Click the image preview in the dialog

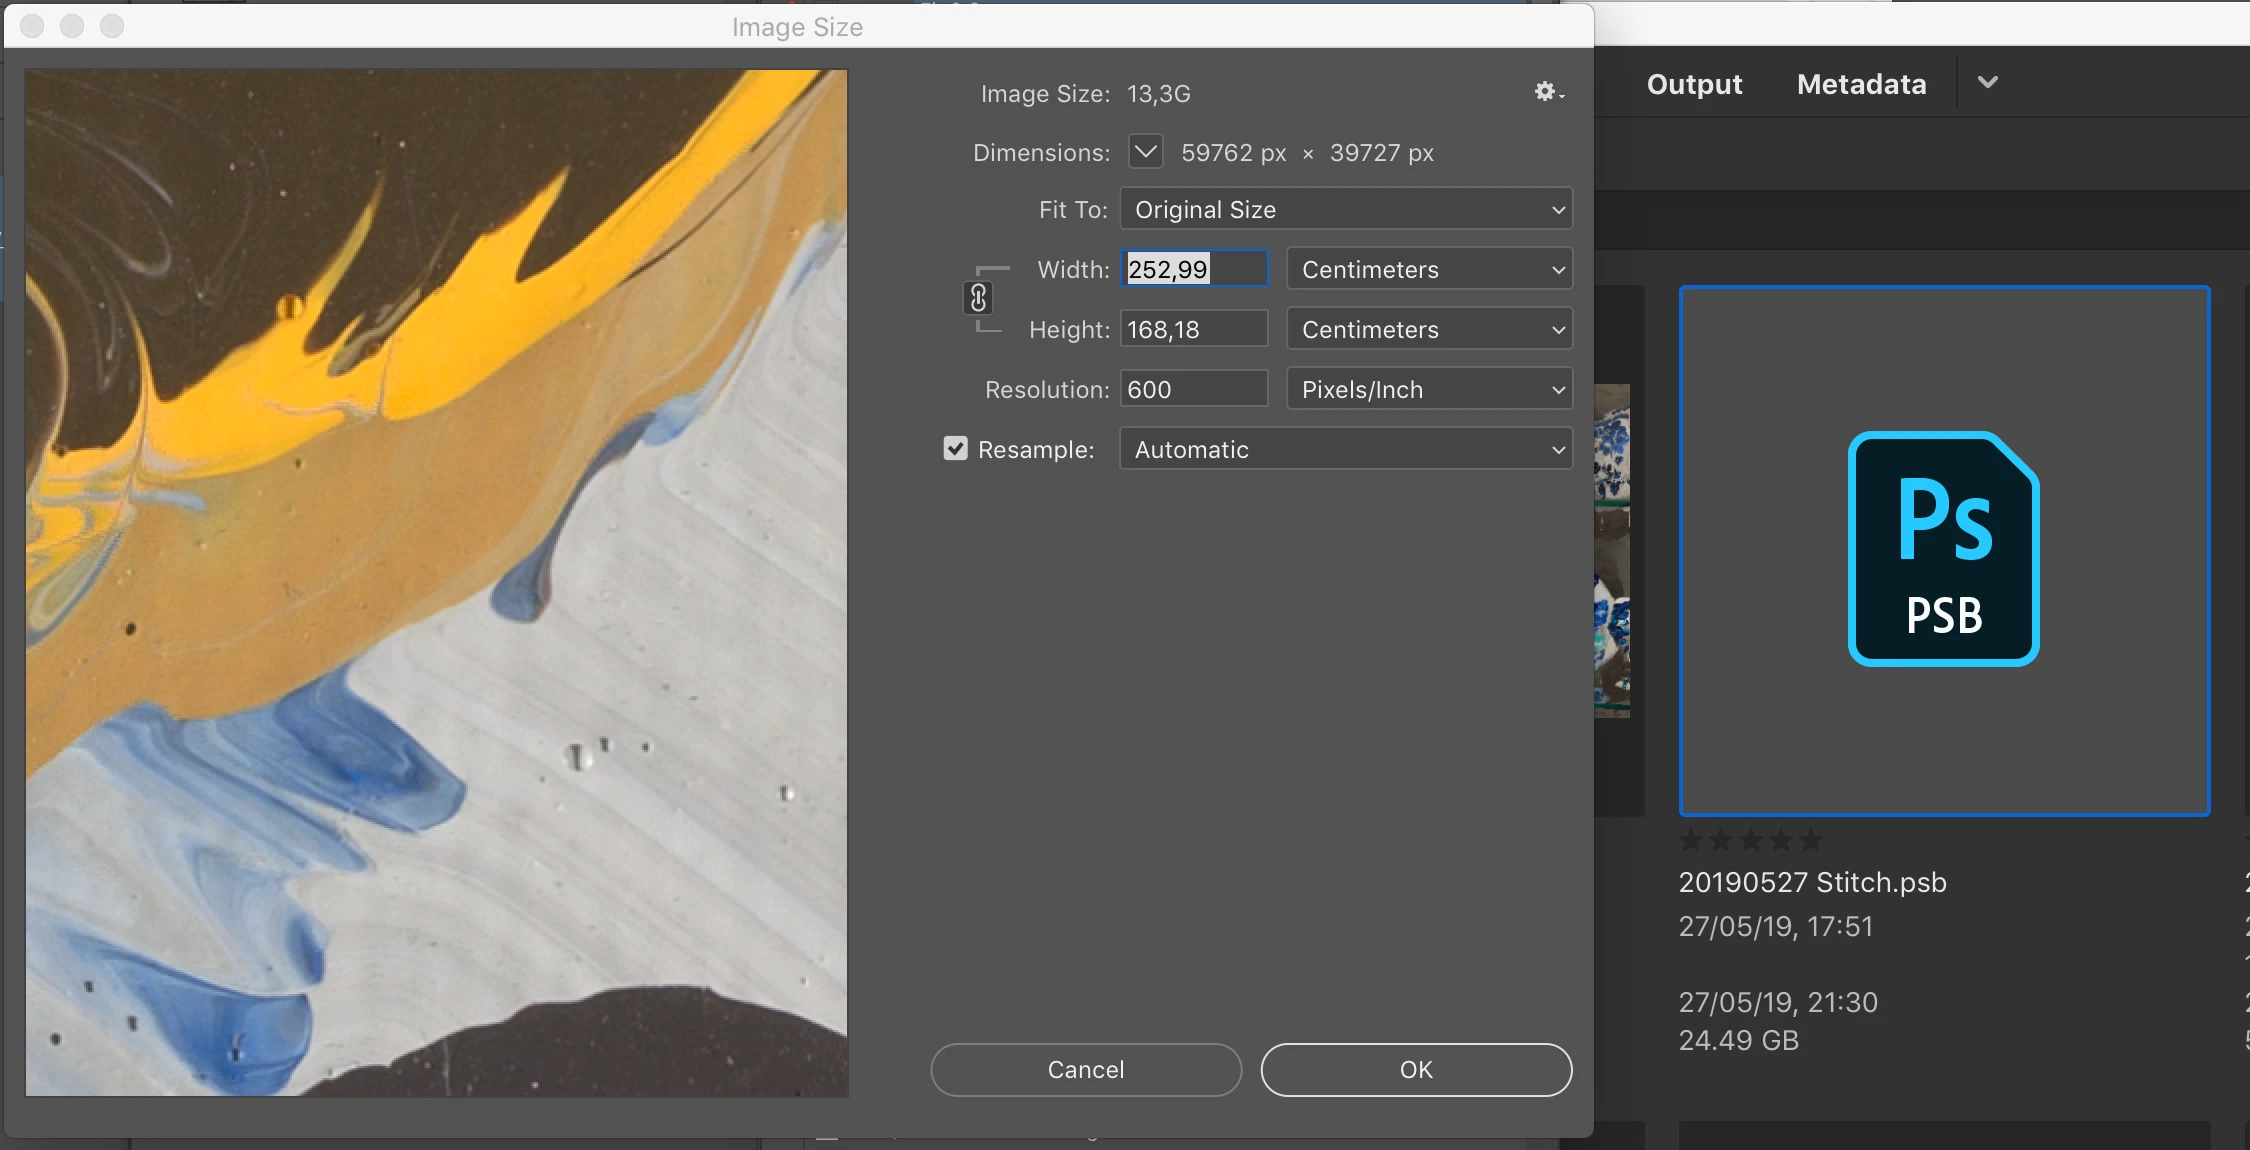pyautogui.click(x=436, y=582)
